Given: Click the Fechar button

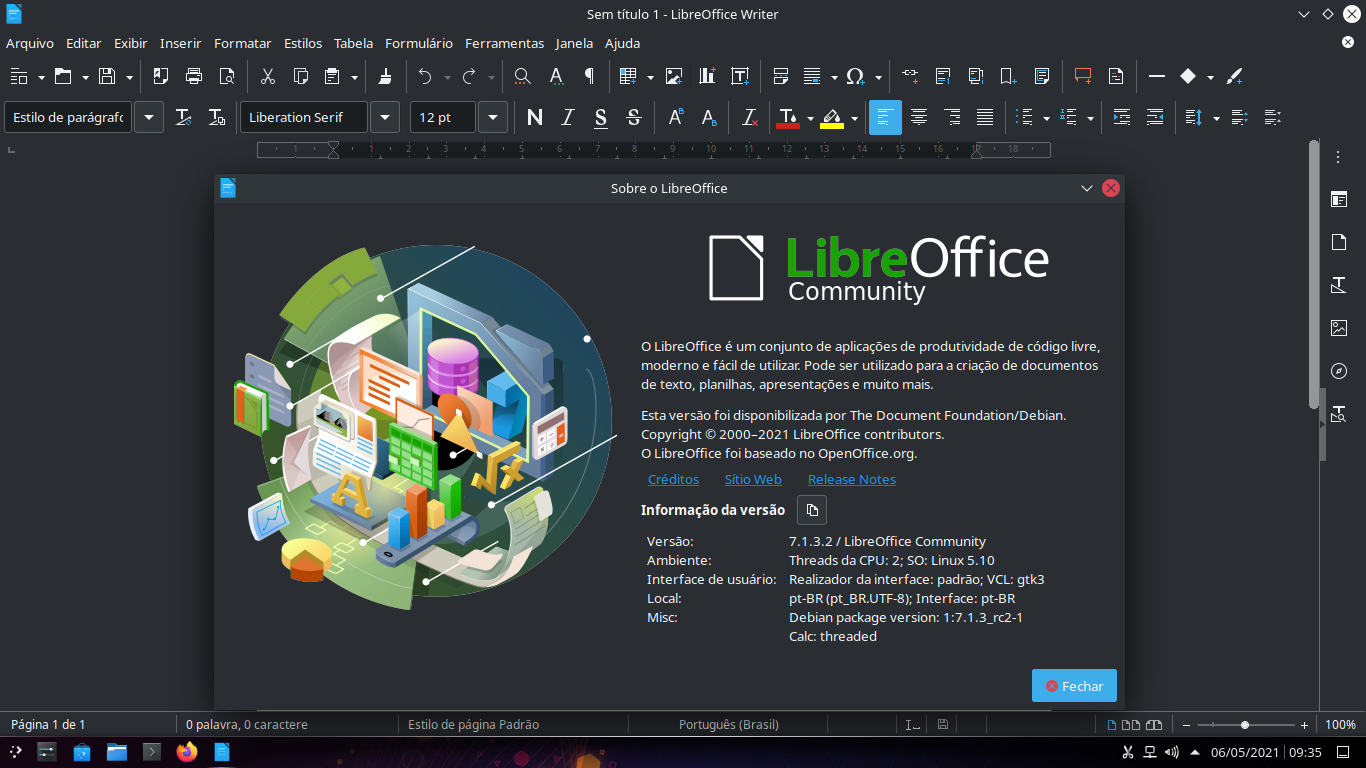Looking at the screenshot, I should click(1074, 686).
